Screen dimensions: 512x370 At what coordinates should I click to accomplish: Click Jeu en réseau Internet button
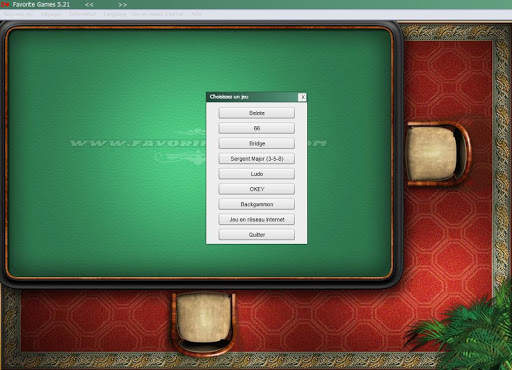257,219
